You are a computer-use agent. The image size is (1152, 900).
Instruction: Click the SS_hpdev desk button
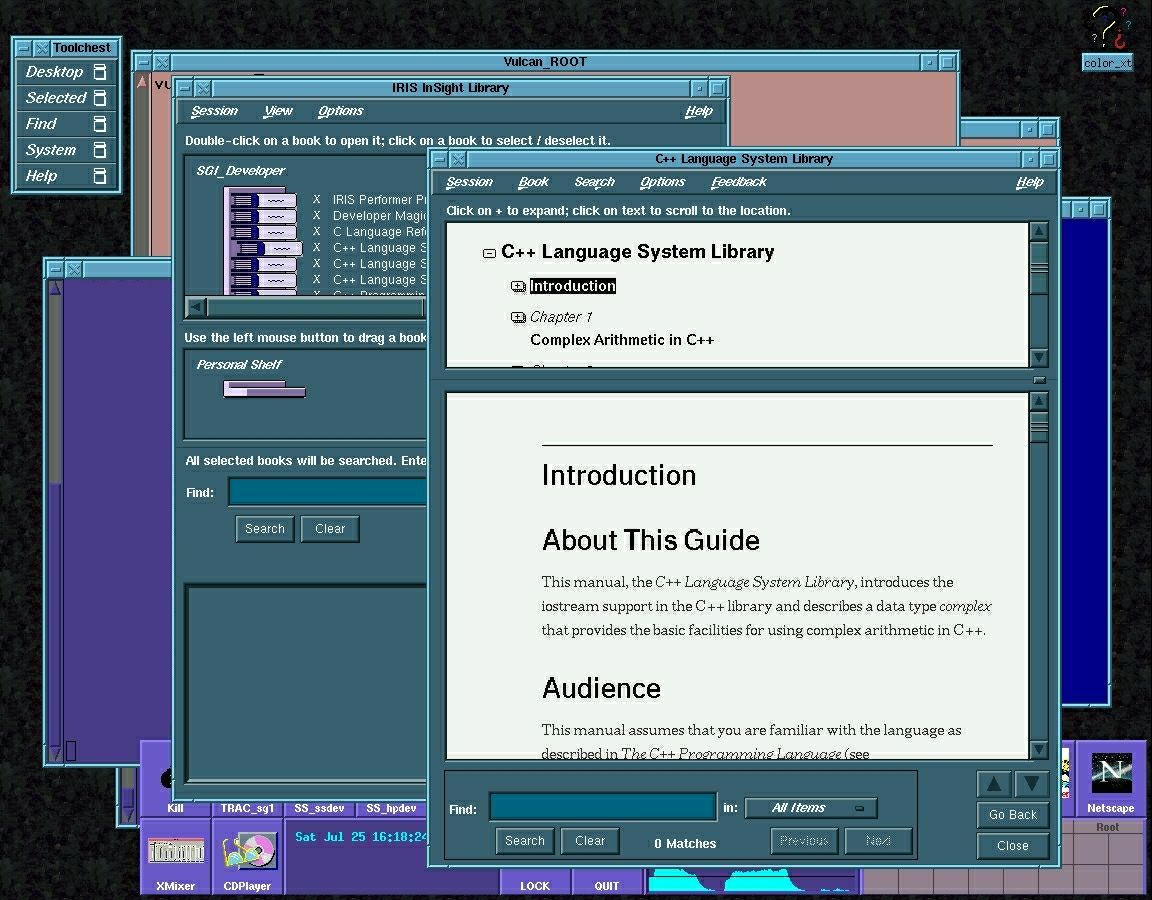[392, 808]
